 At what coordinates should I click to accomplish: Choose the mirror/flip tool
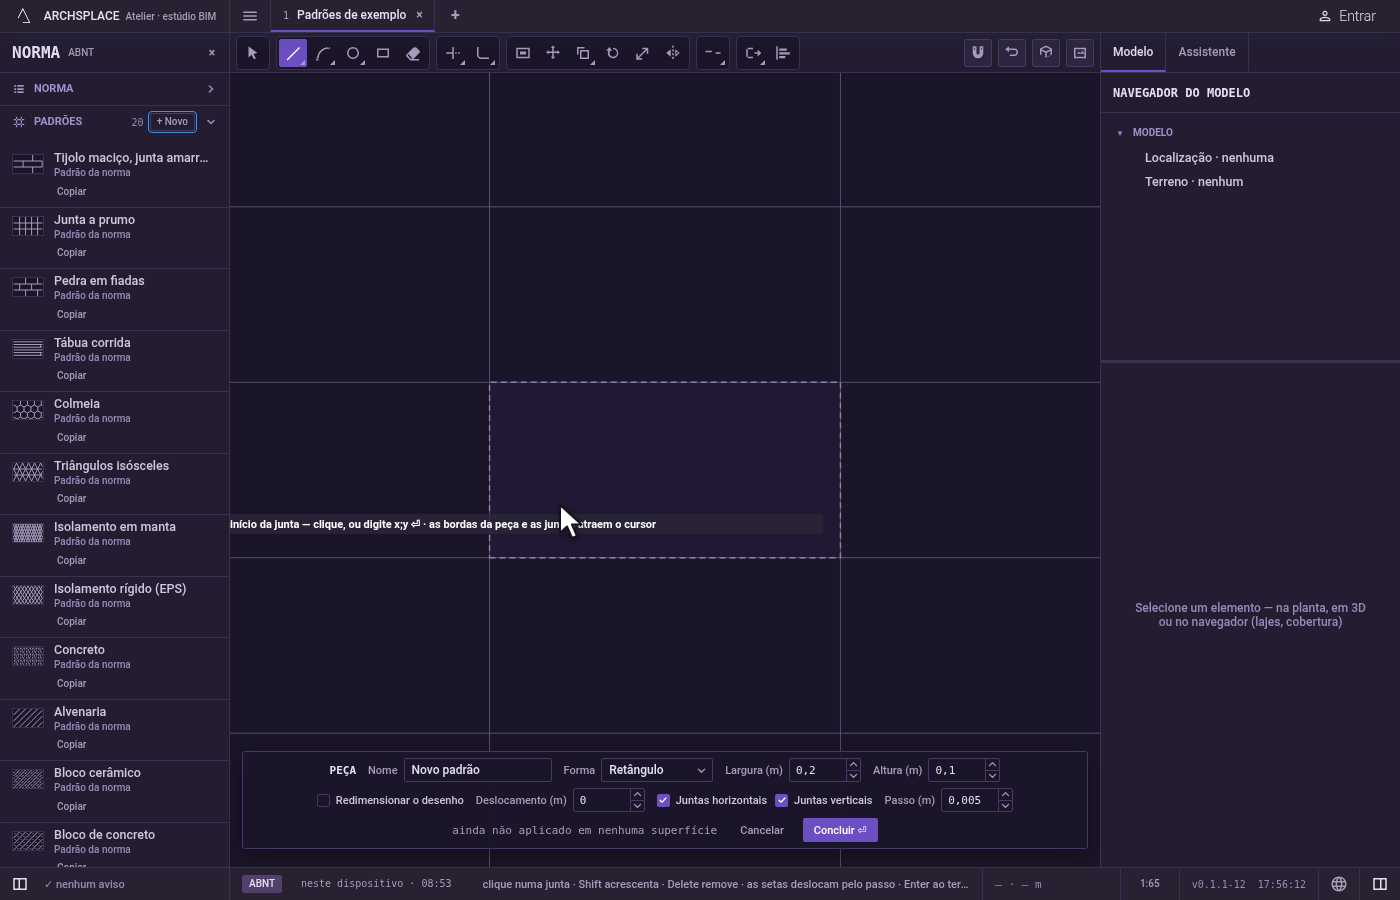click(x=673, y=53)
